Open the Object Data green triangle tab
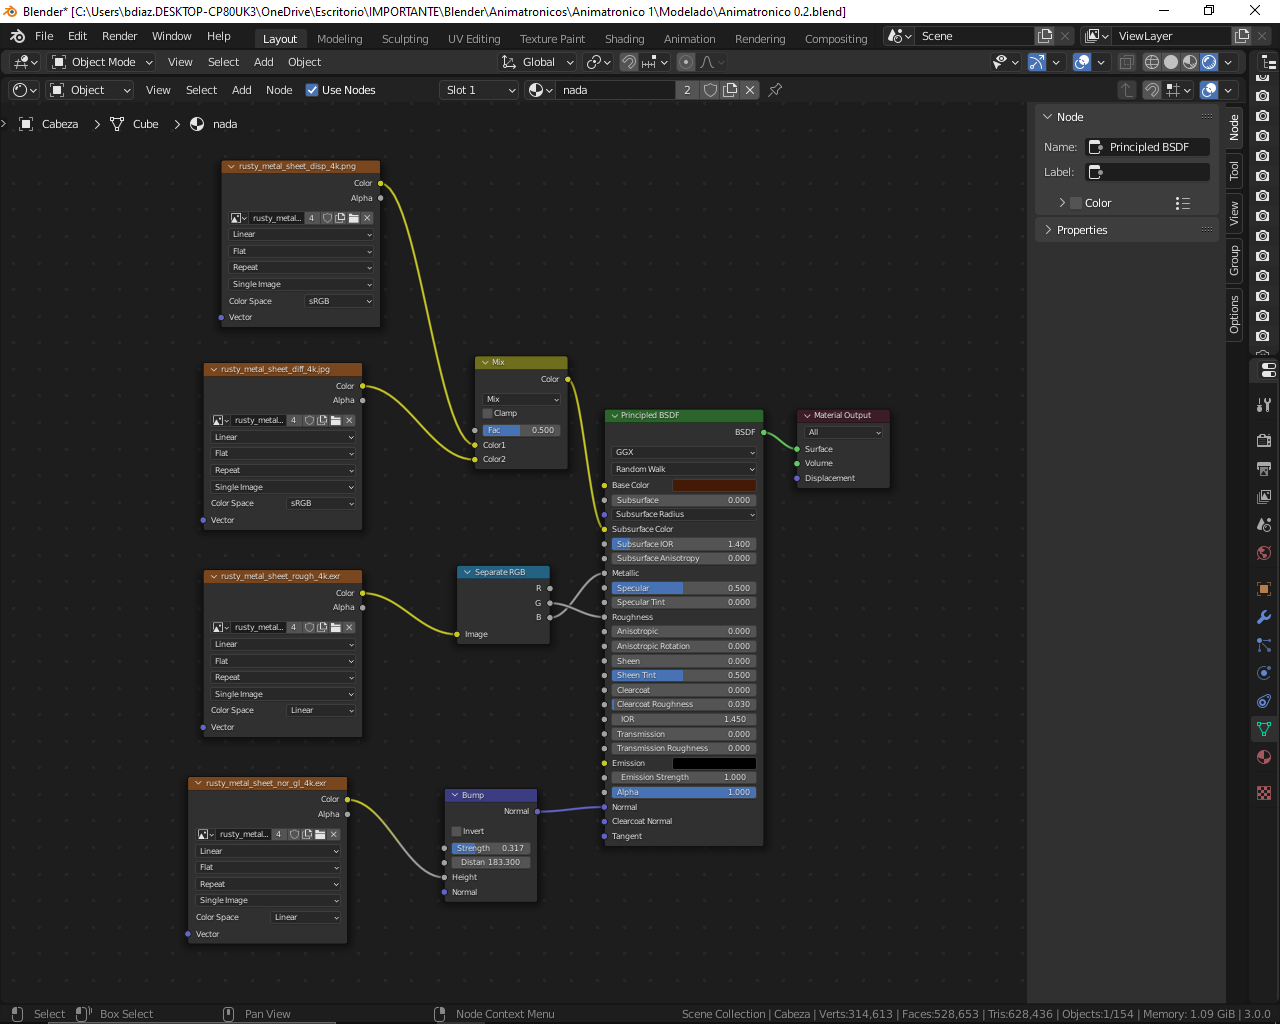 point(1264,729)
